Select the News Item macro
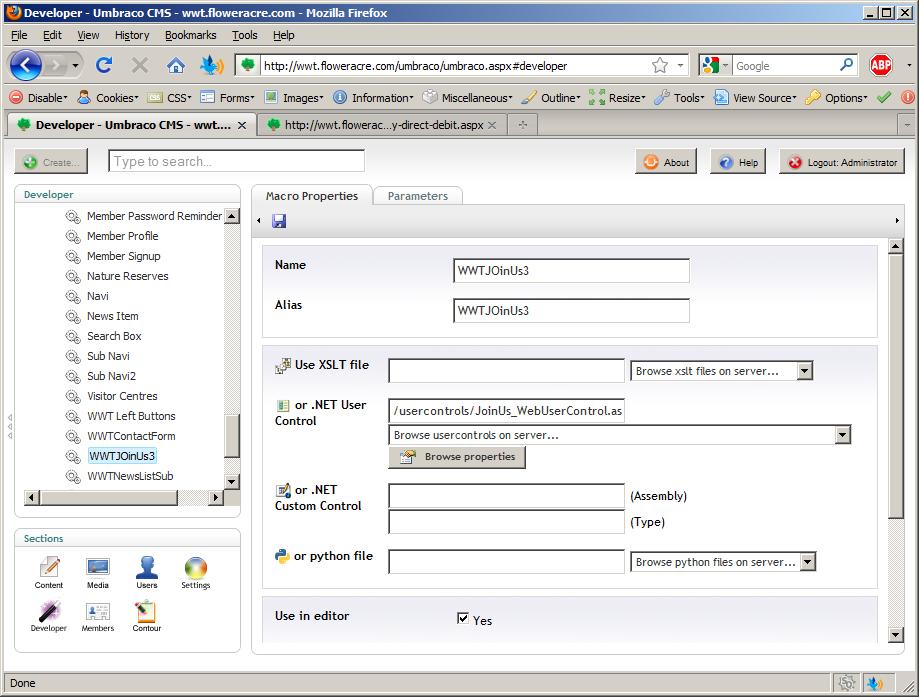The height and width of the screenshot is (697, 919). pyautogui.click(x=113, y=317)
